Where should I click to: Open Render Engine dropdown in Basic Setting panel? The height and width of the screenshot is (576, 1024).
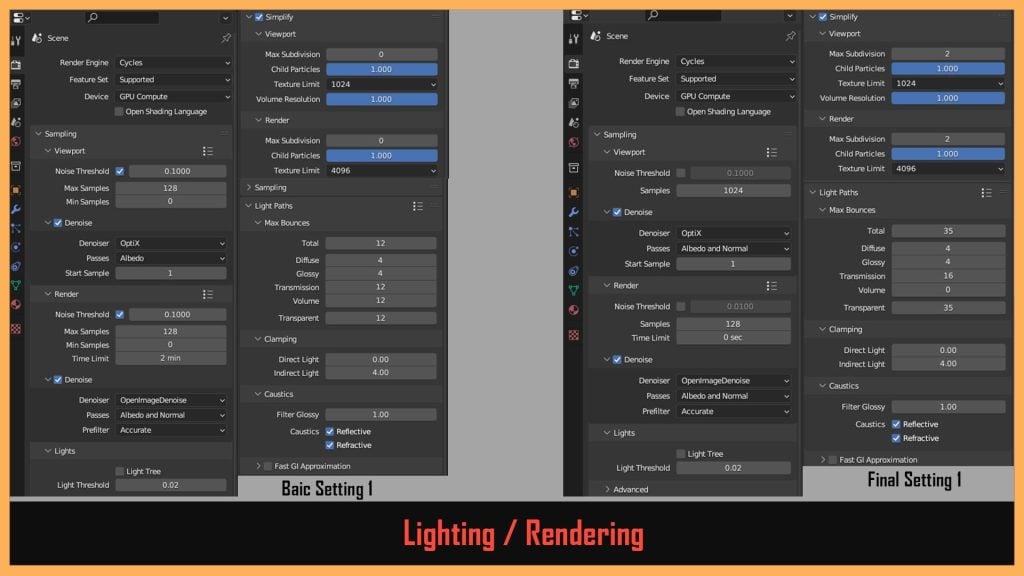[174, 63]
